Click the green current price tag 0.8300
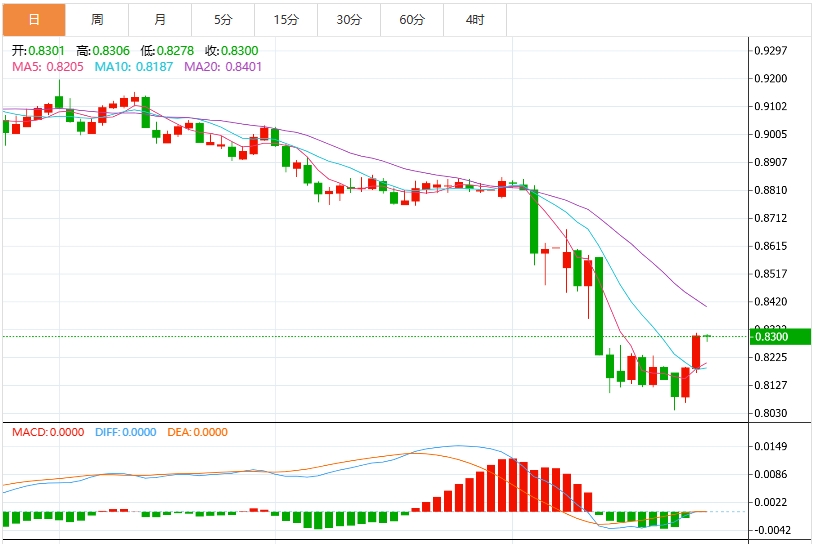Viewport: 817px width, 544px height. pos(780,337)
